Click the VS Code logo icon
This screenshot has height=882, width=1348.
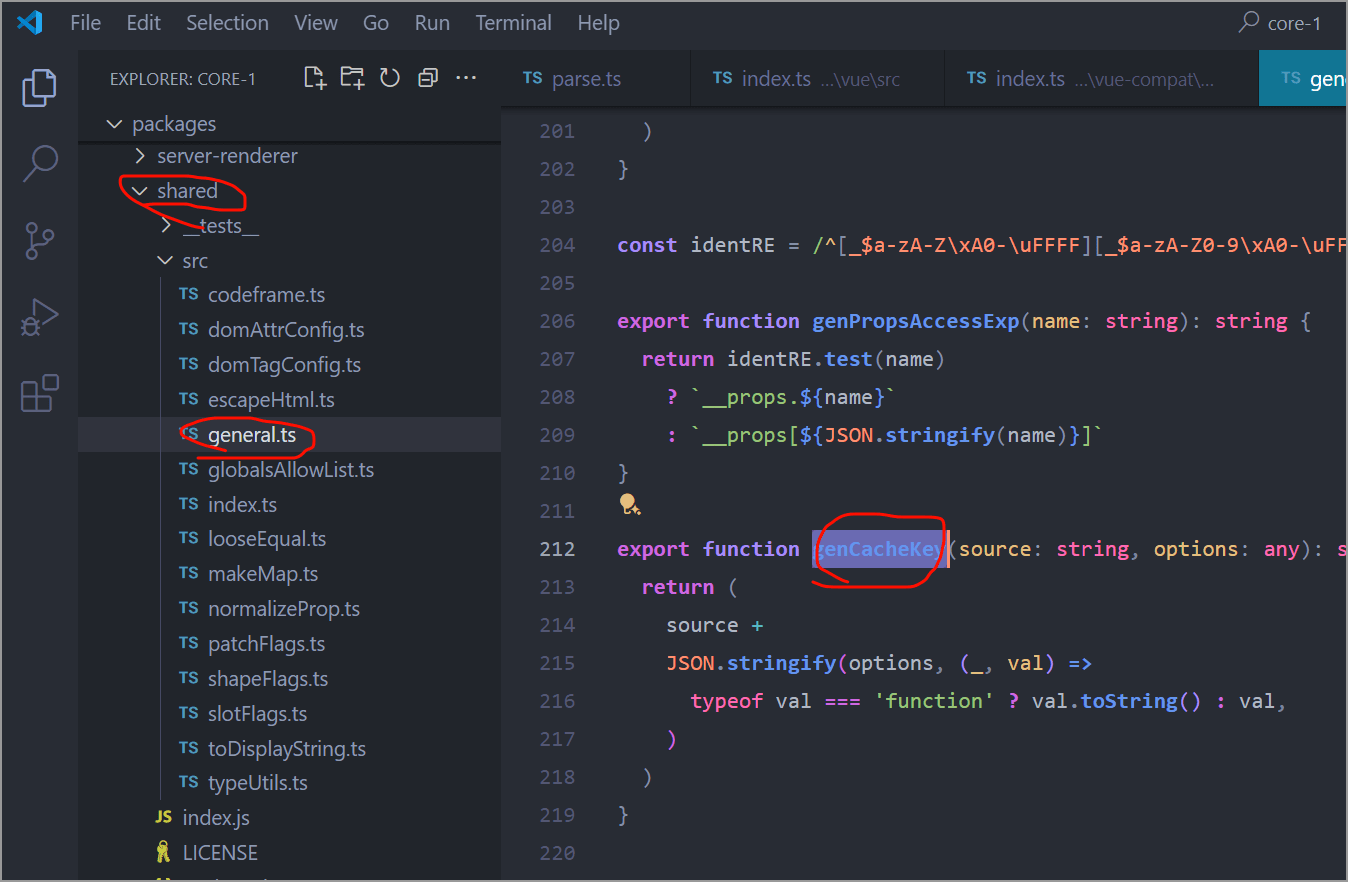pos(30,22)
